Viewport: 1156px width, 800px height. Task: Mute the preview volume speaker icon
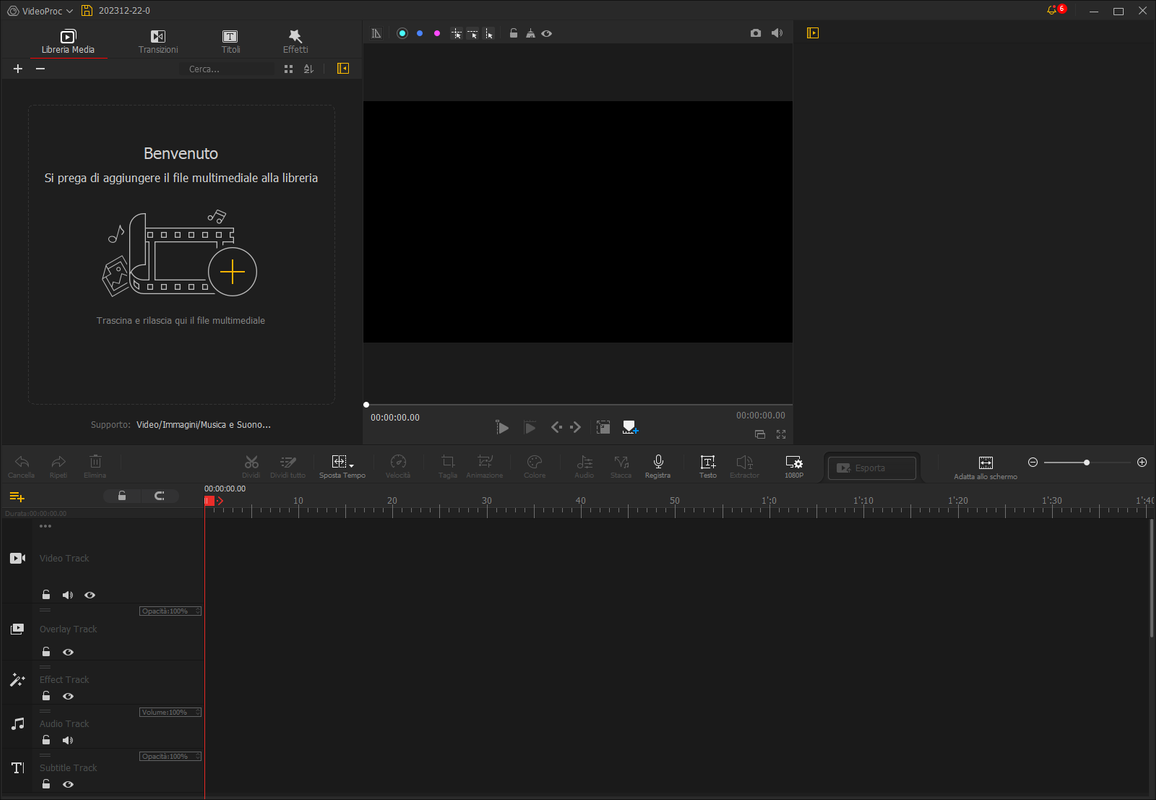[x=777, y=33]
